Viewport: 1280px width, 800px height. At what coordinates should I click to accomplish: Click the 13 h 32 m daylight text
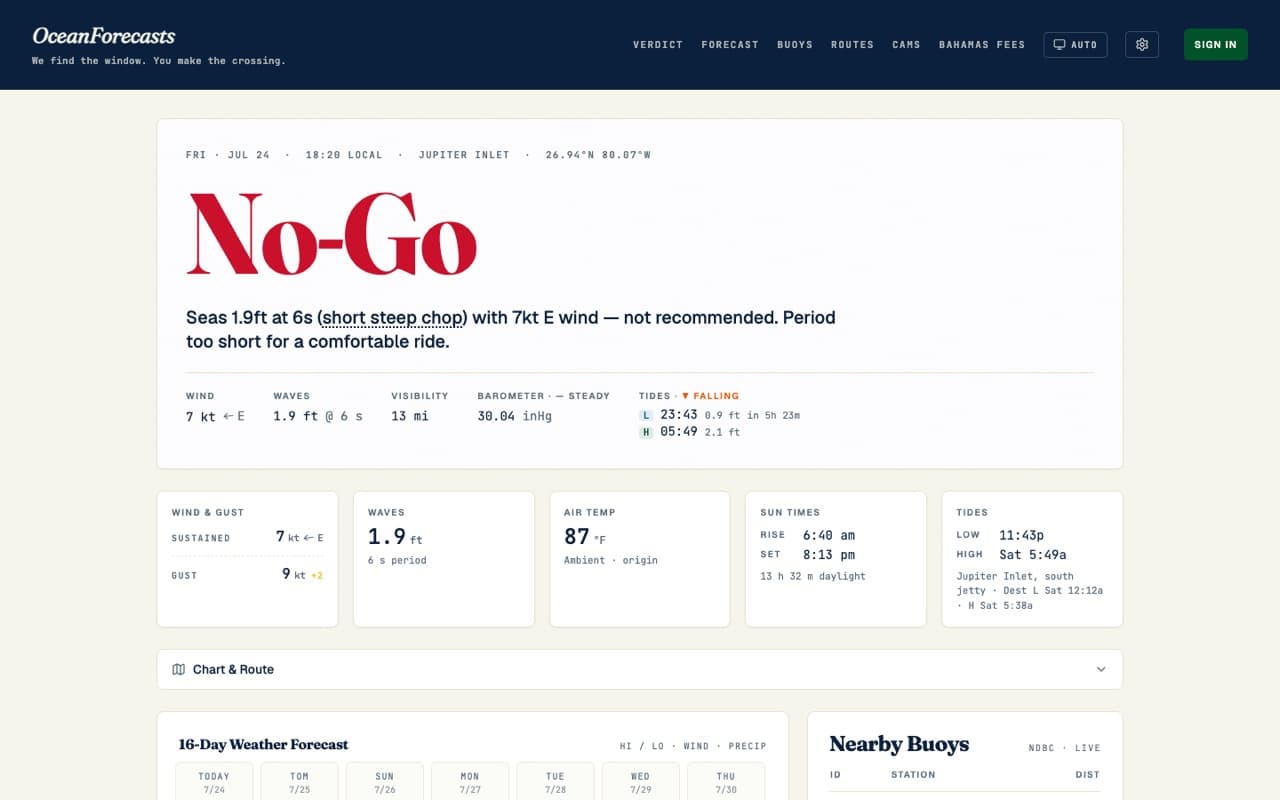(x=813, y=576)
